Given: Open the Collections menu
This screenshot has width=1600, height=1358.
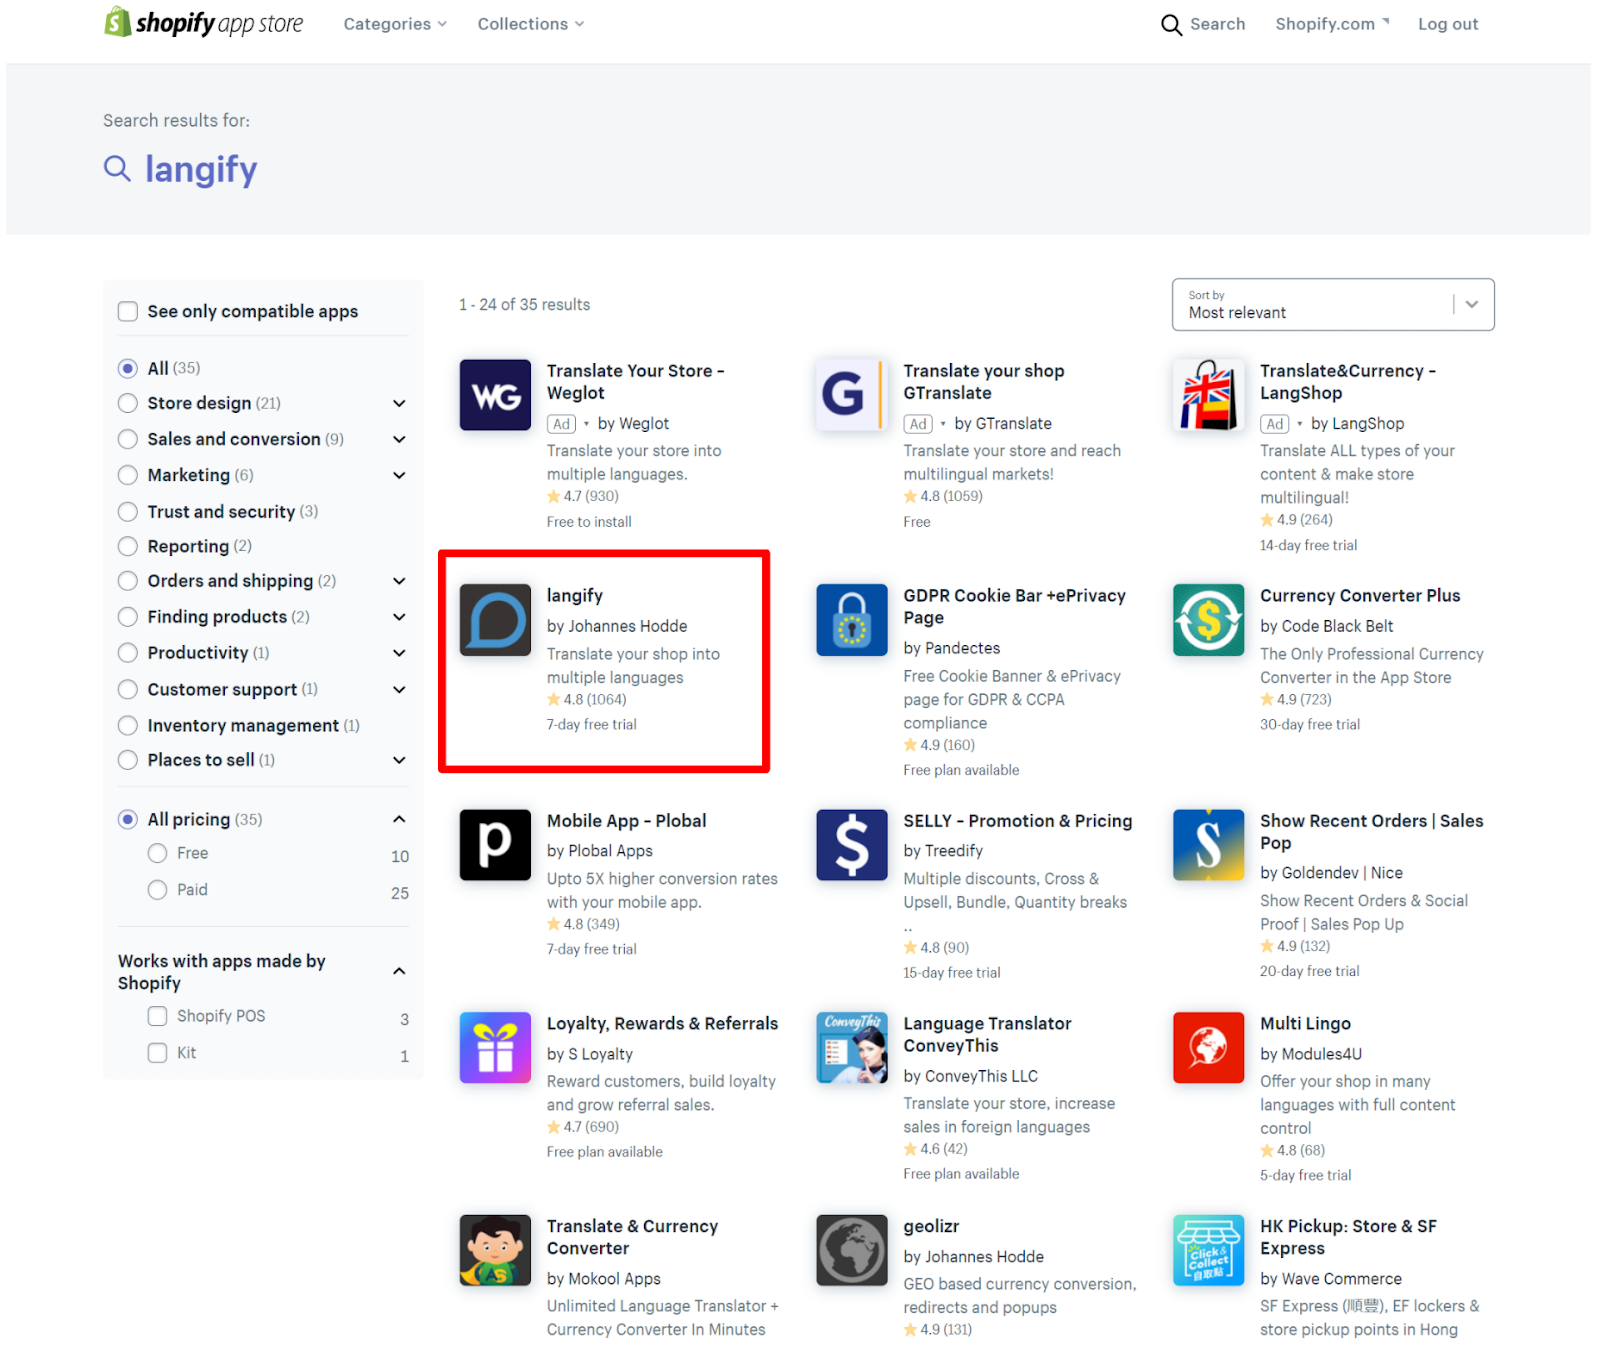Looking at the screenshot, I should pyautogui.click(x=530, y=24).
